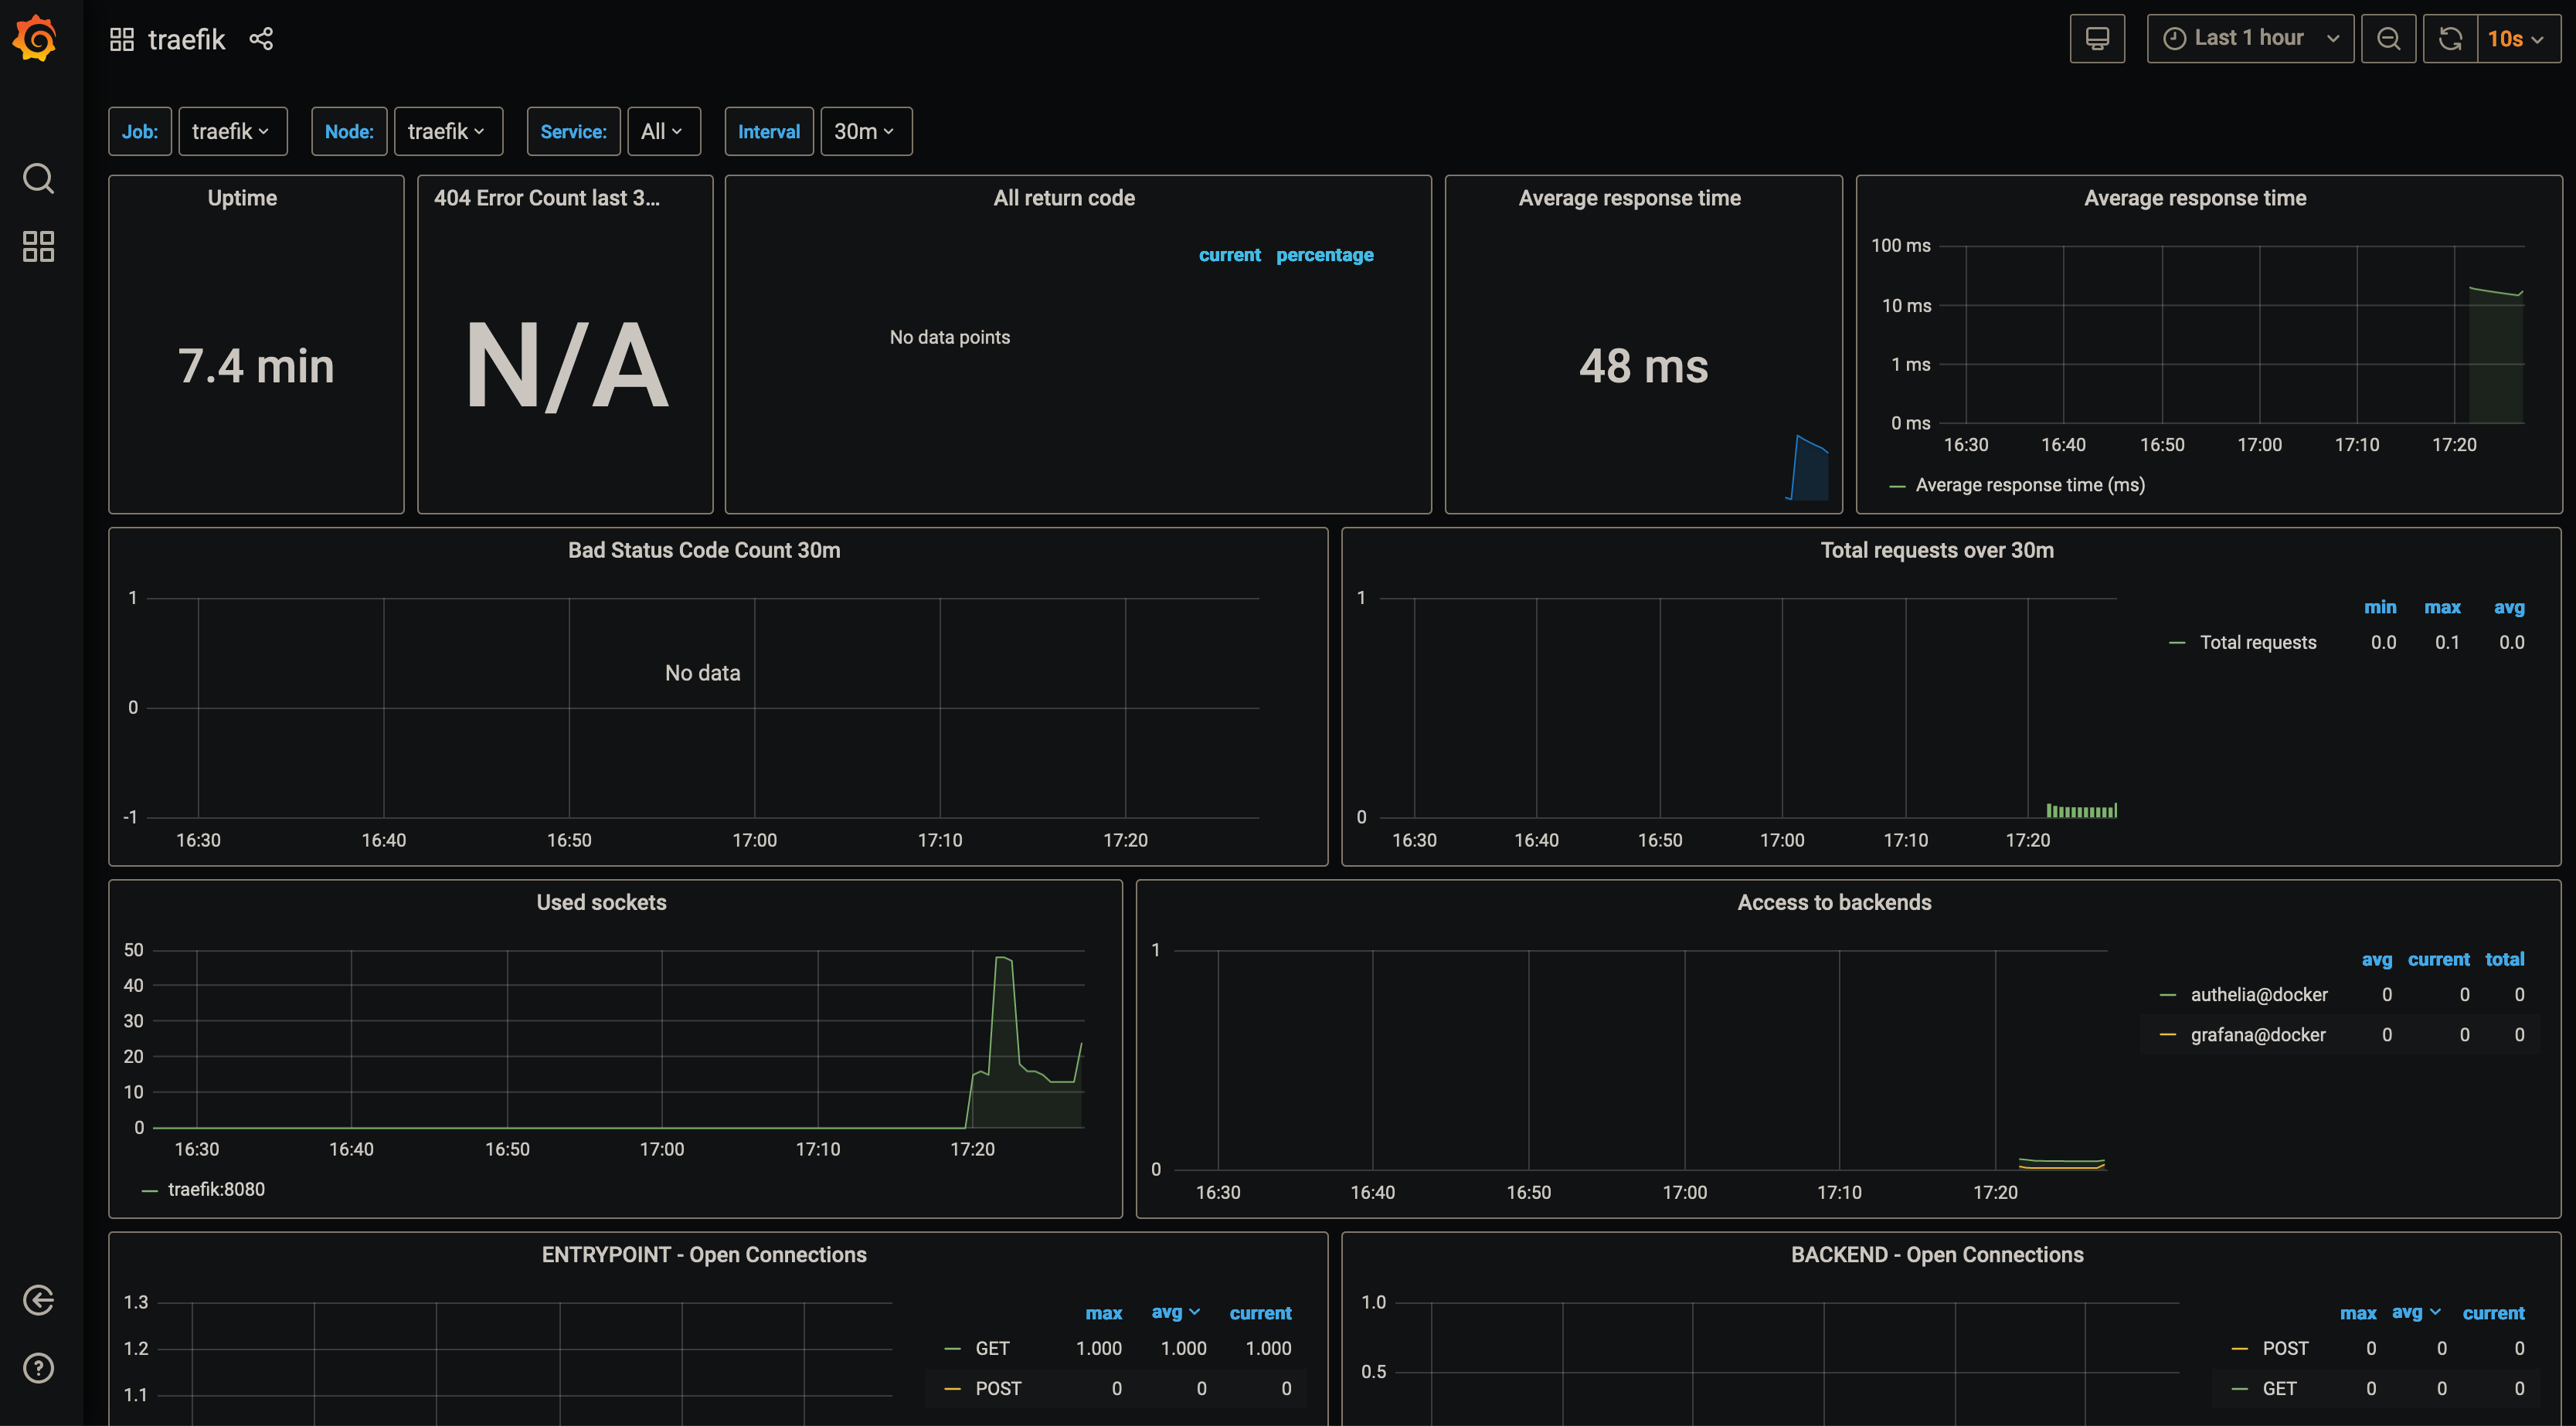Open the Grafana home logo
Viewport: 2576px width, 1426px height.
pyautogui.click(x=36, y=38)
